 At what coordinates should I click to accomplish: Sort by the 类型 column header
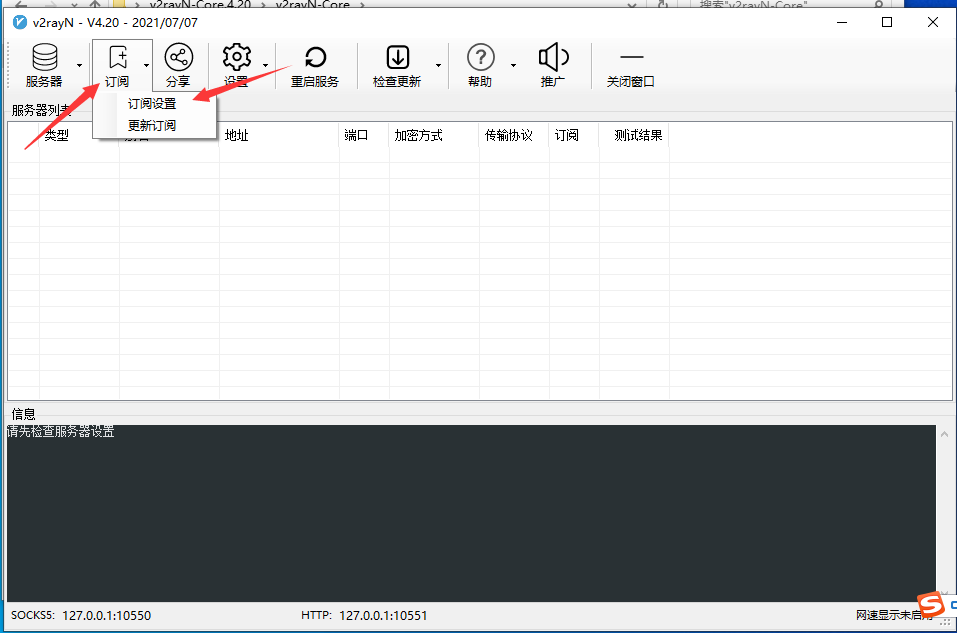57,136
